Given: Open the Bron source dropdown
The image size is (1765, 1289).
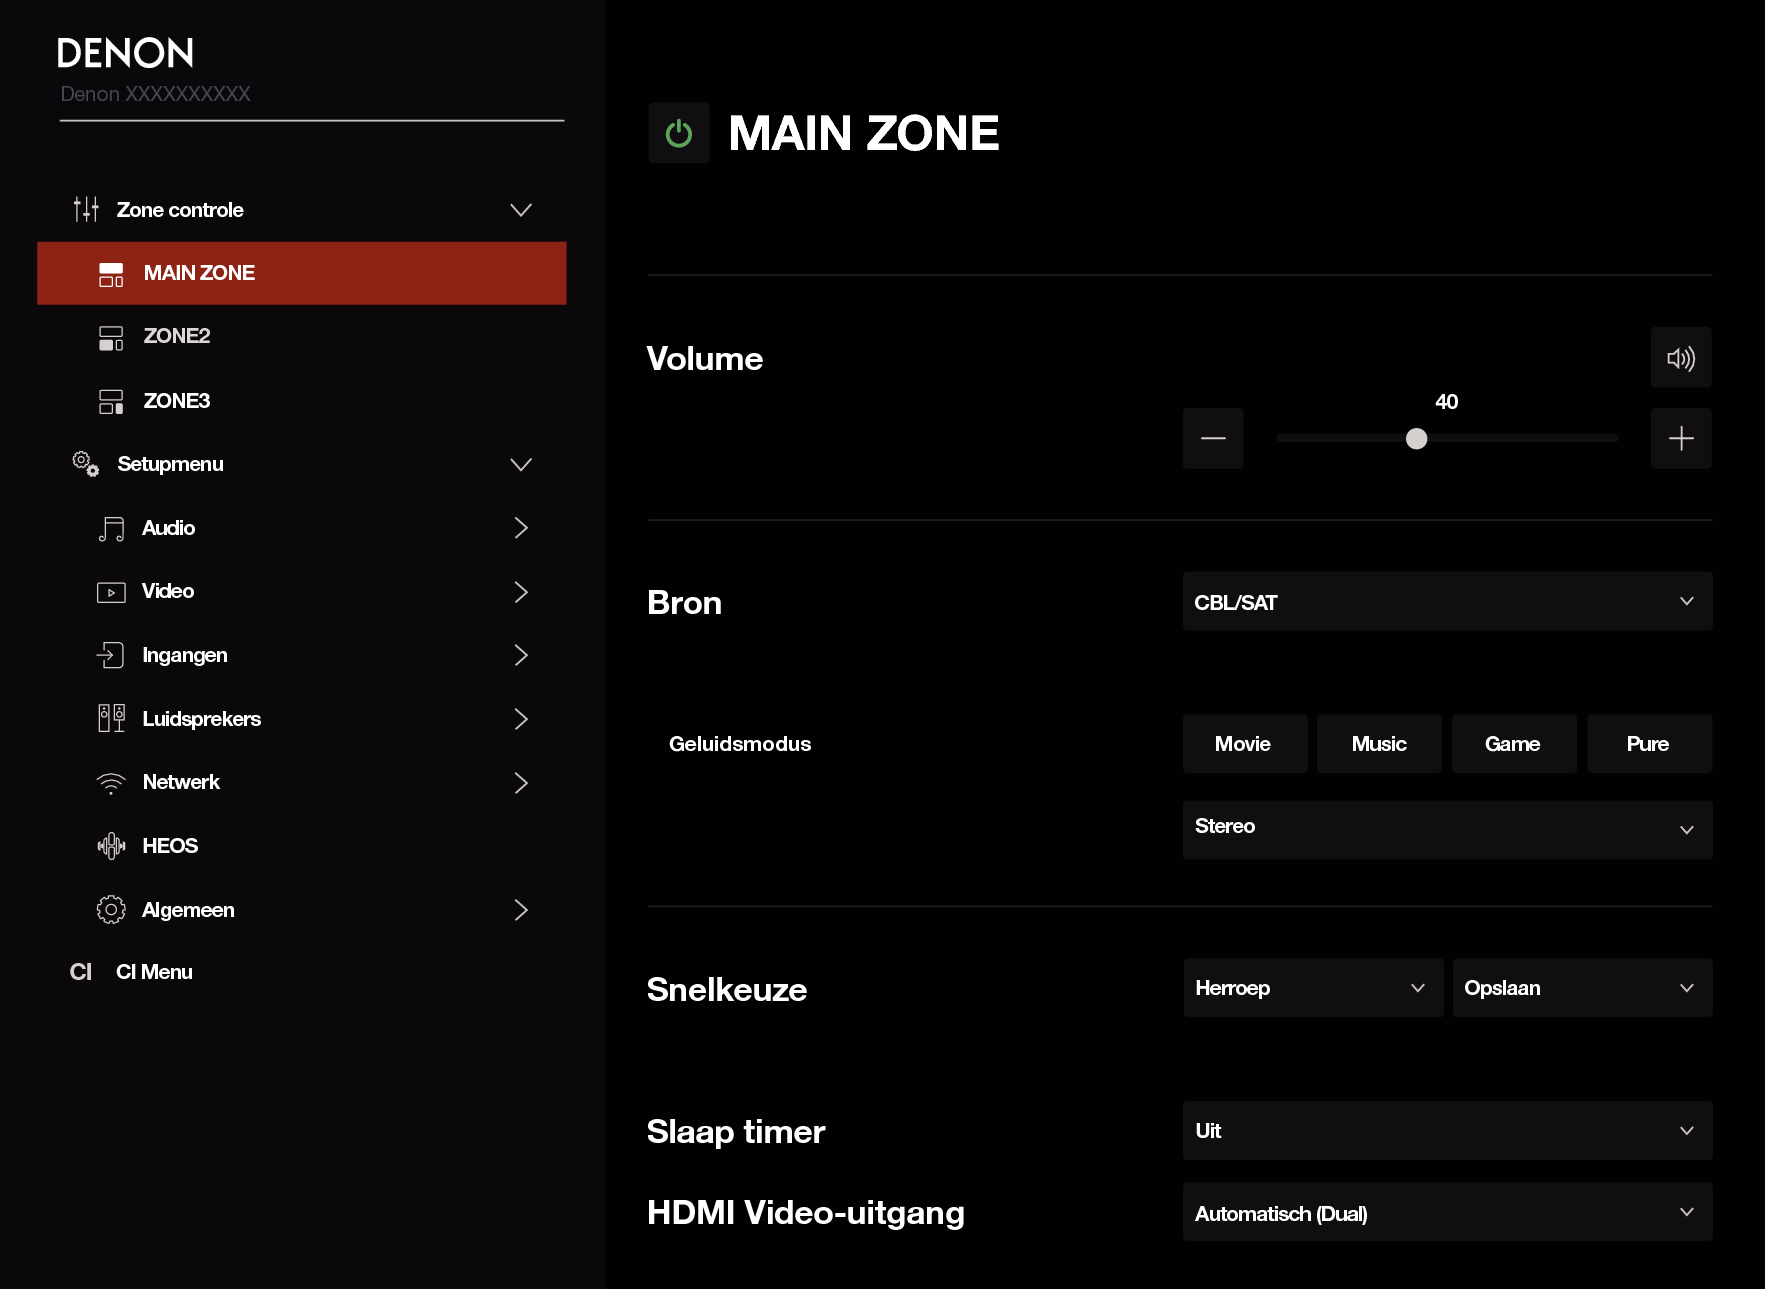Looking at the screenshot, I should [1446, 602].
